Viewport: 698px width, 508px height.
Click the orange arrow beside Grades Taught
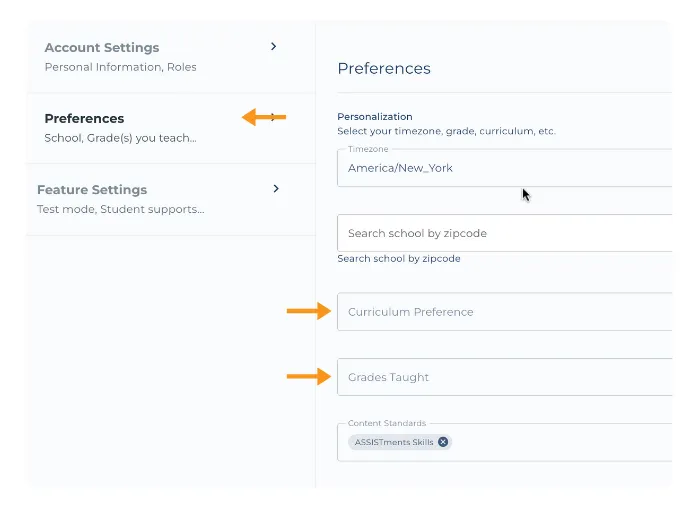point(308,377)
